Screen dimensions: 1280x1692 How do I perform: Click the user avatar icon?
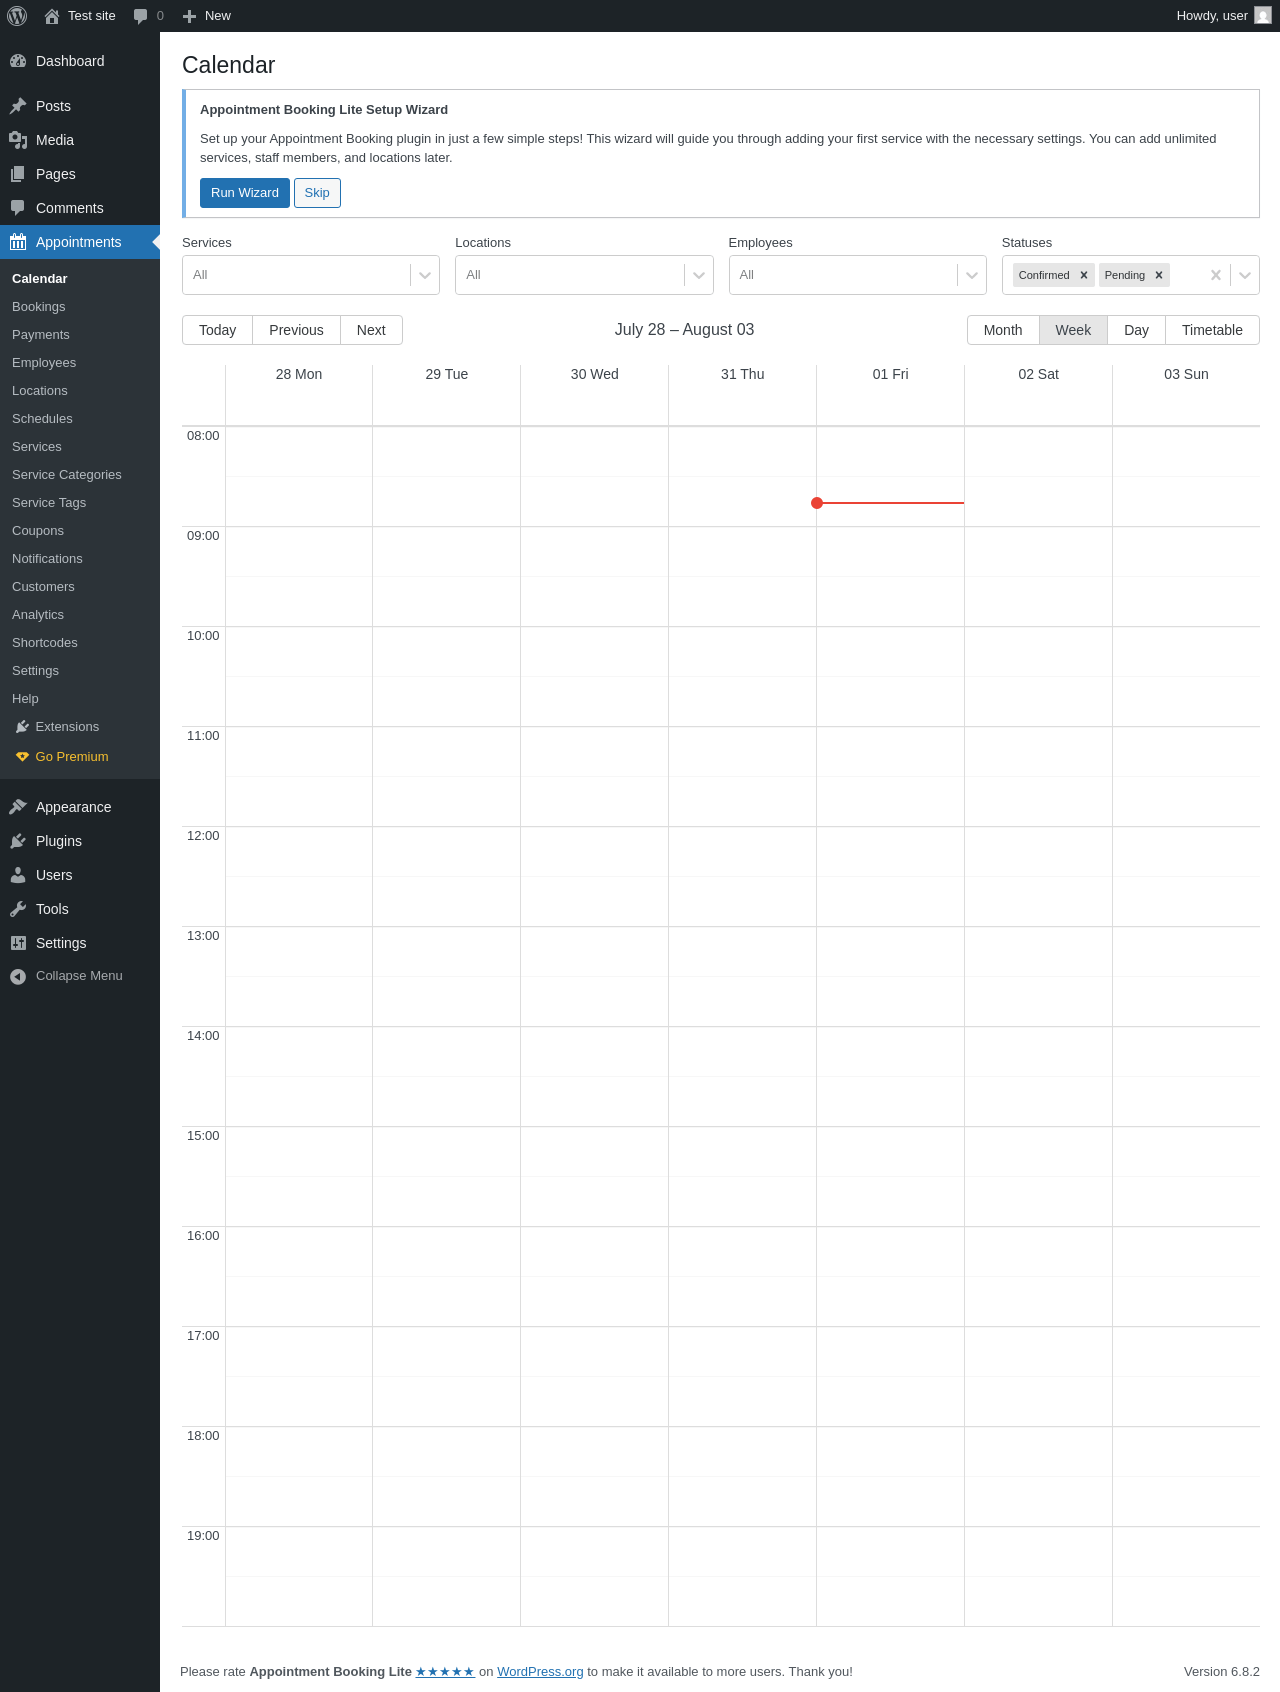[x=1263, y=15]
